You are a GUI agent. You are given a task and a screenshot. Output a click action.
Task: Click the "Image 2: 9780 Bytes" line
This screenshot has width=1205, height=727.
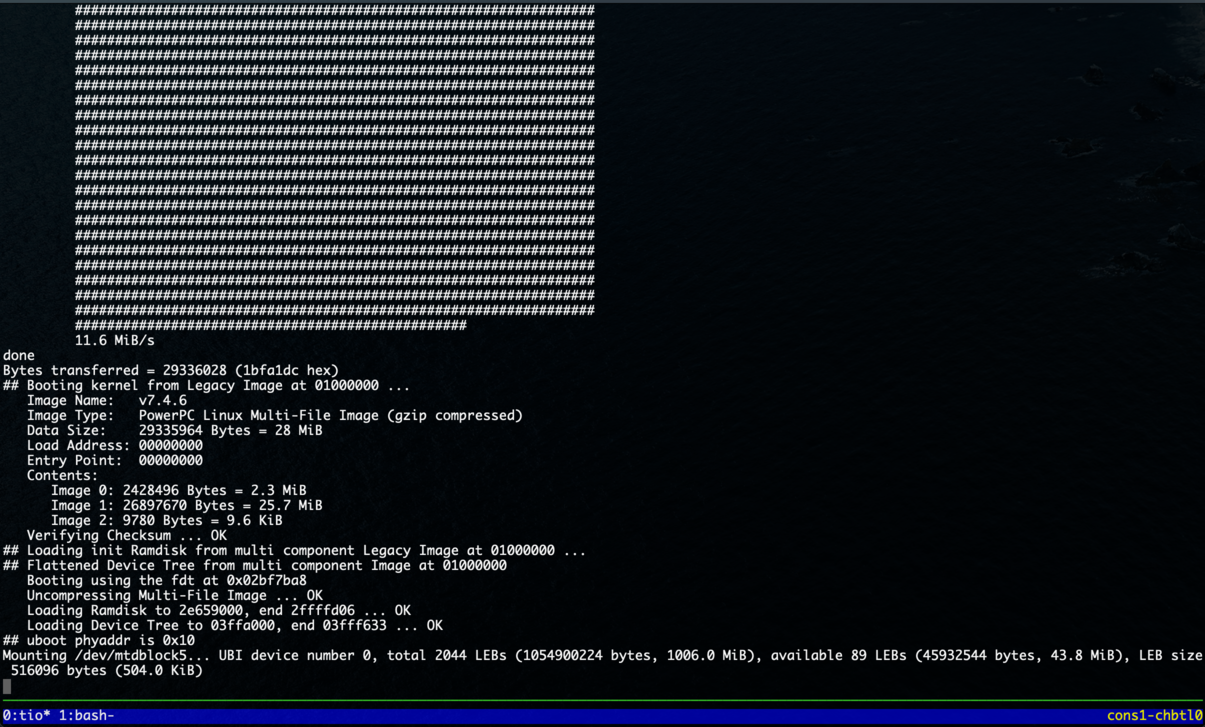click(x=166, y=520)
